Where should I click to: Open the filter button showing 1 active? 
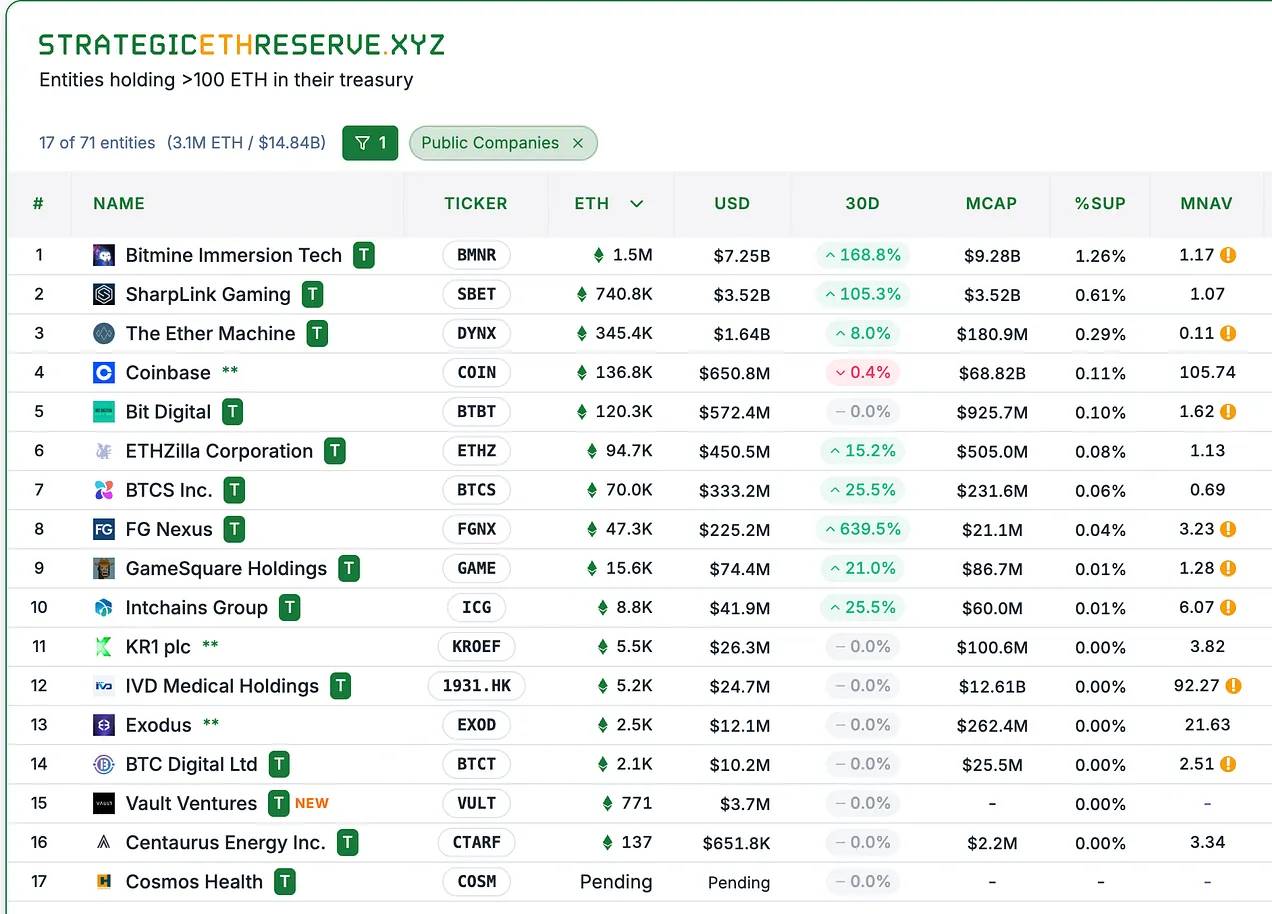point(370,143)
